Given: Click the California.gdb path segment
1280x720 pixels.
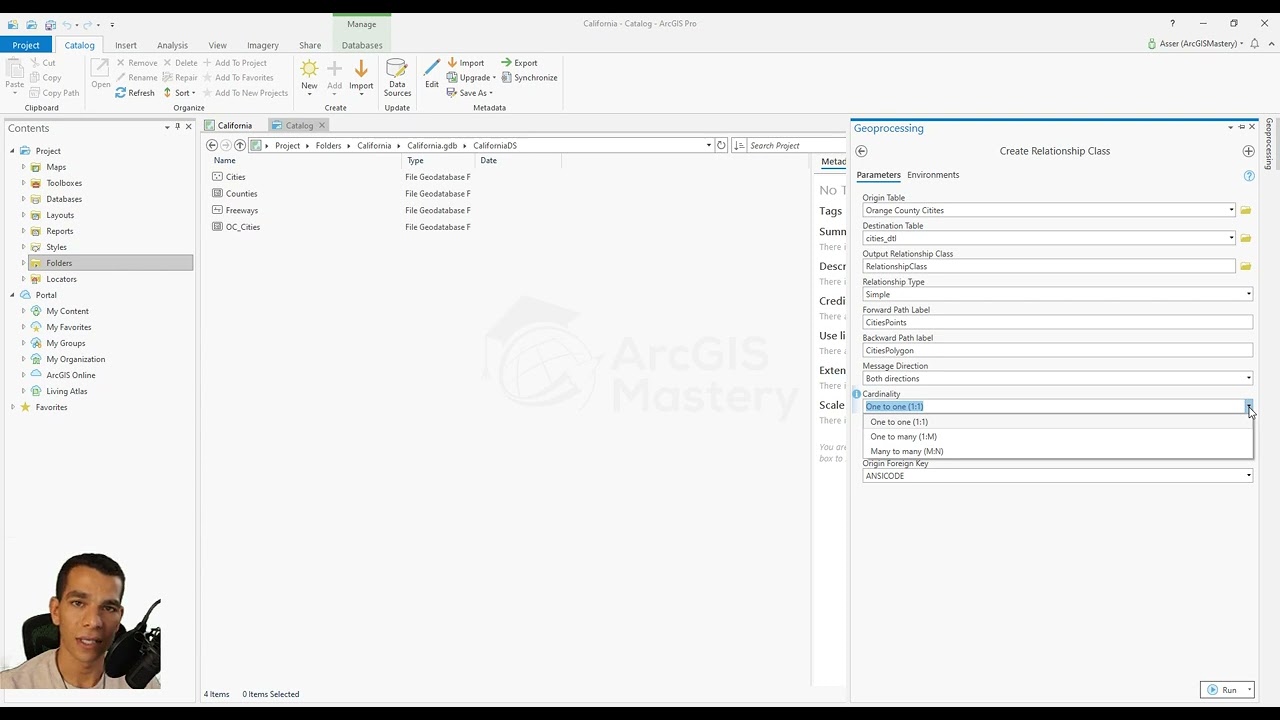Looking at the screenshot, I should (432, 146).
